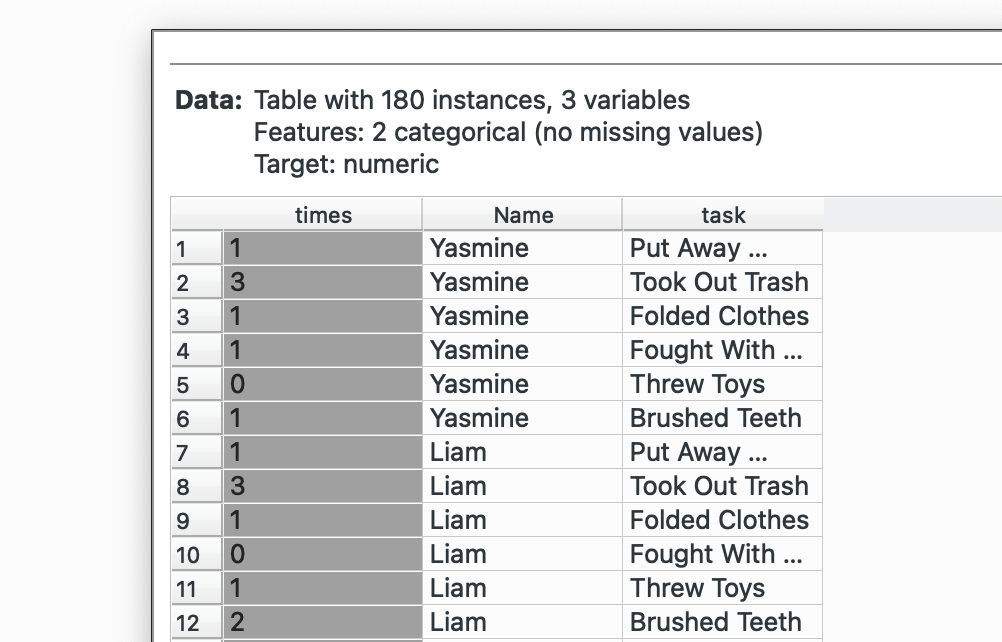Click the task column header
The height and width of the screenshot is (642, 1002).
[722, 215]
